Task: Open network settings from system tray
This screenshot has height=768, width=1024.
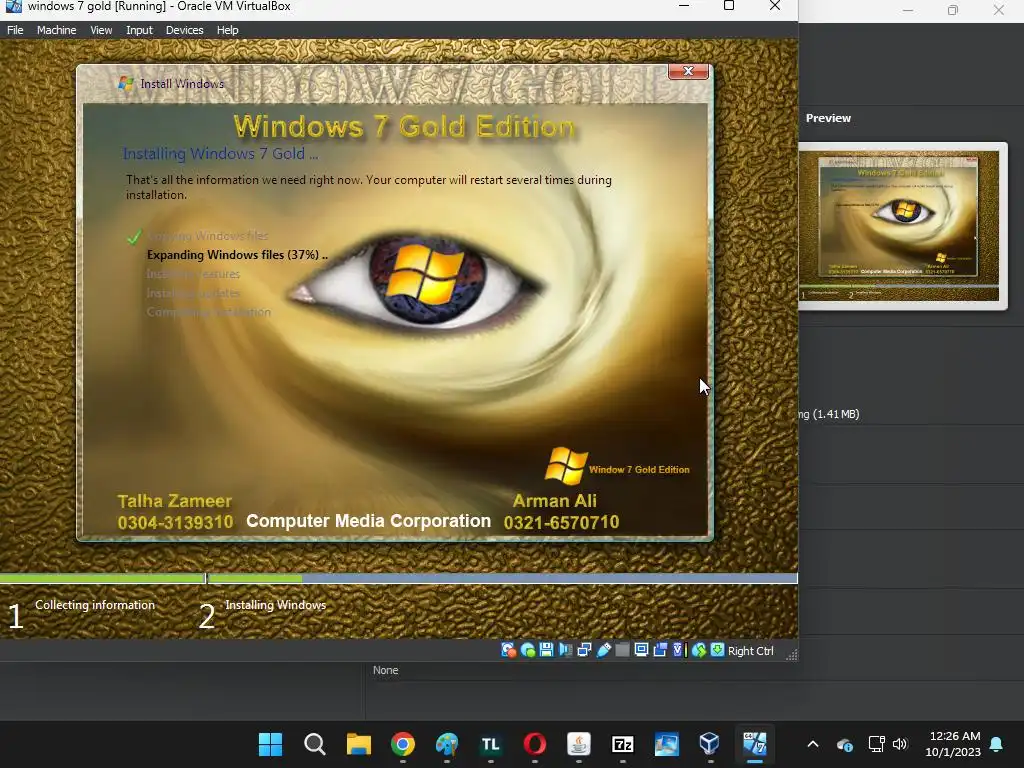Action: pyautogui.click(x=876, y=744)
